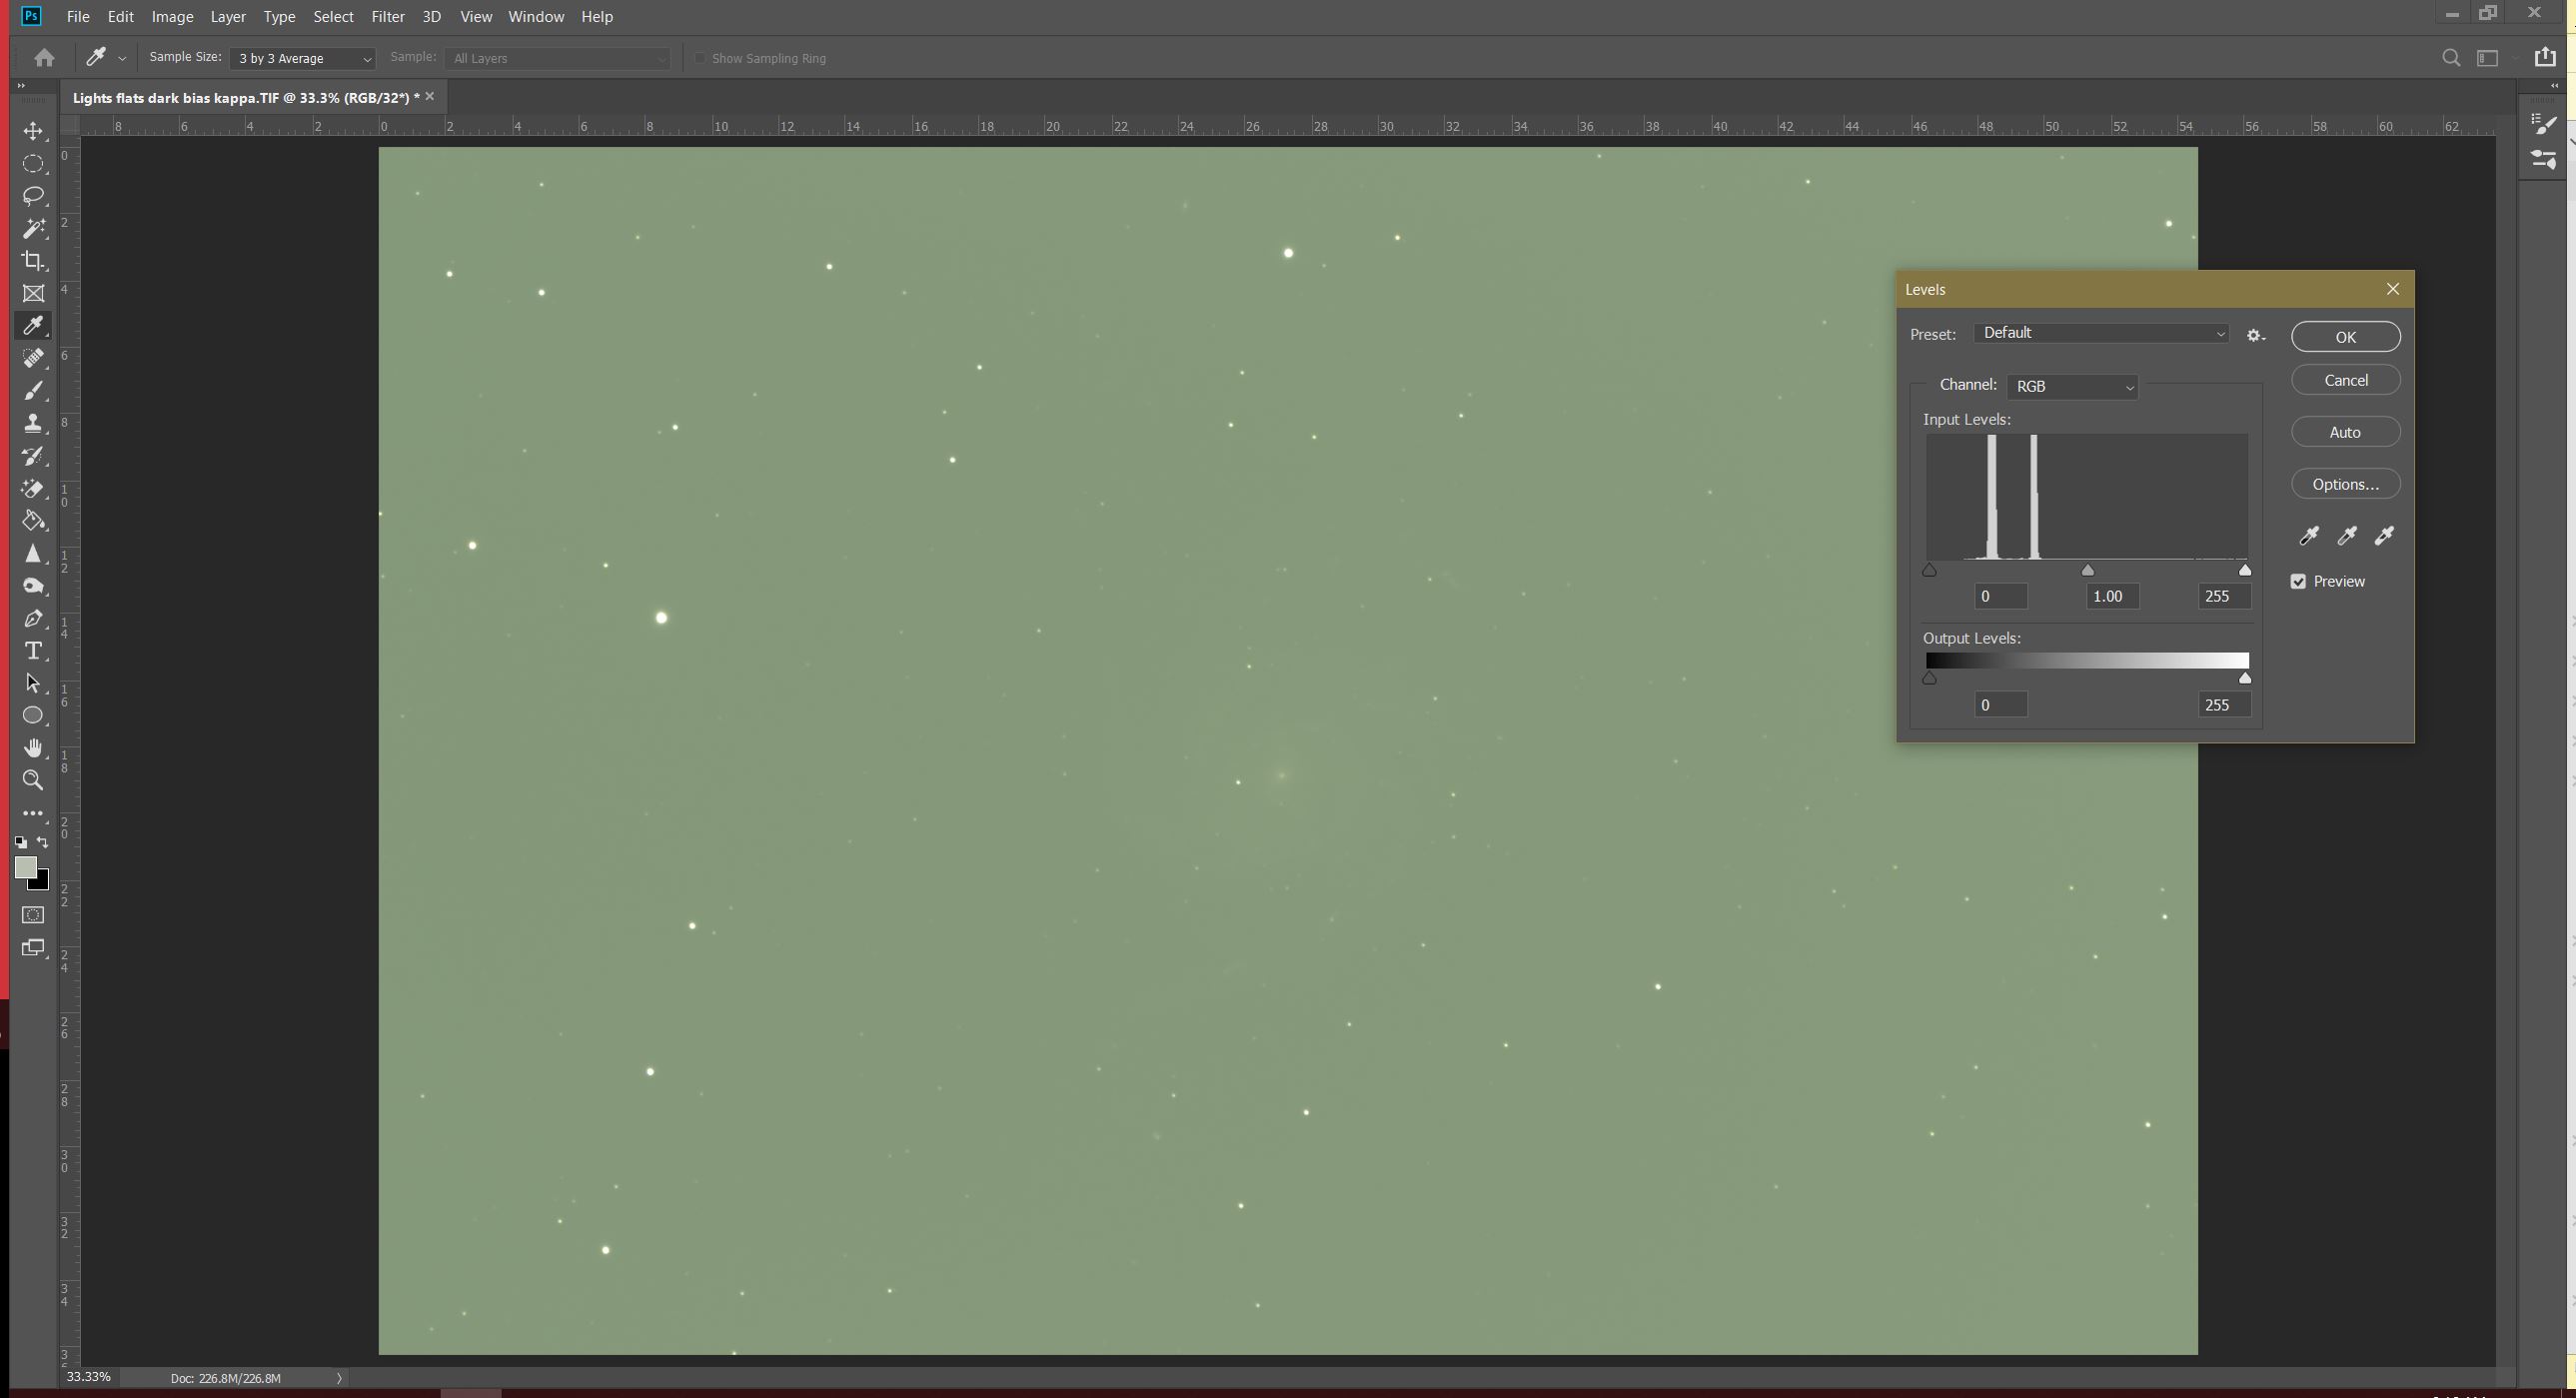Image resolution: width=2576 pixels, height=1398 pixels.
Task: Open Levels preset options gear
Action: click(2255, 336)
